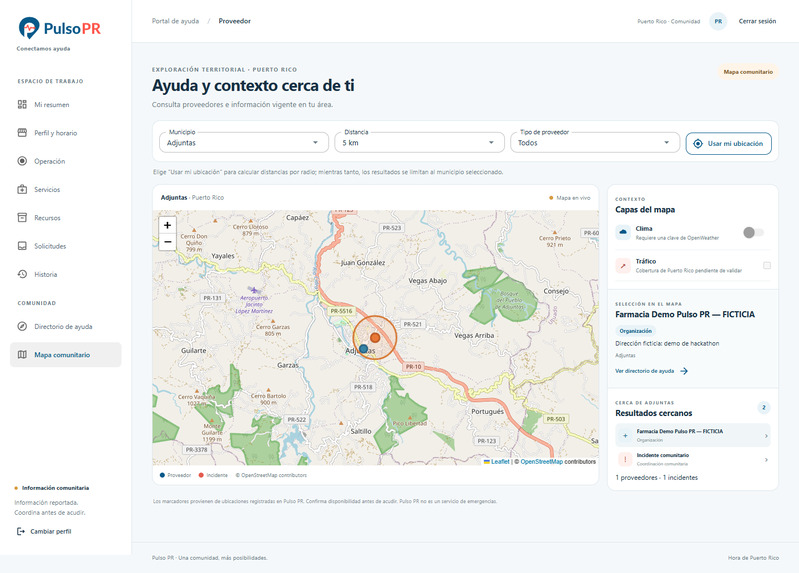Click the Cambiar perfil link
The width and height of the screenshot is (799, 573).
pos(44,531)
